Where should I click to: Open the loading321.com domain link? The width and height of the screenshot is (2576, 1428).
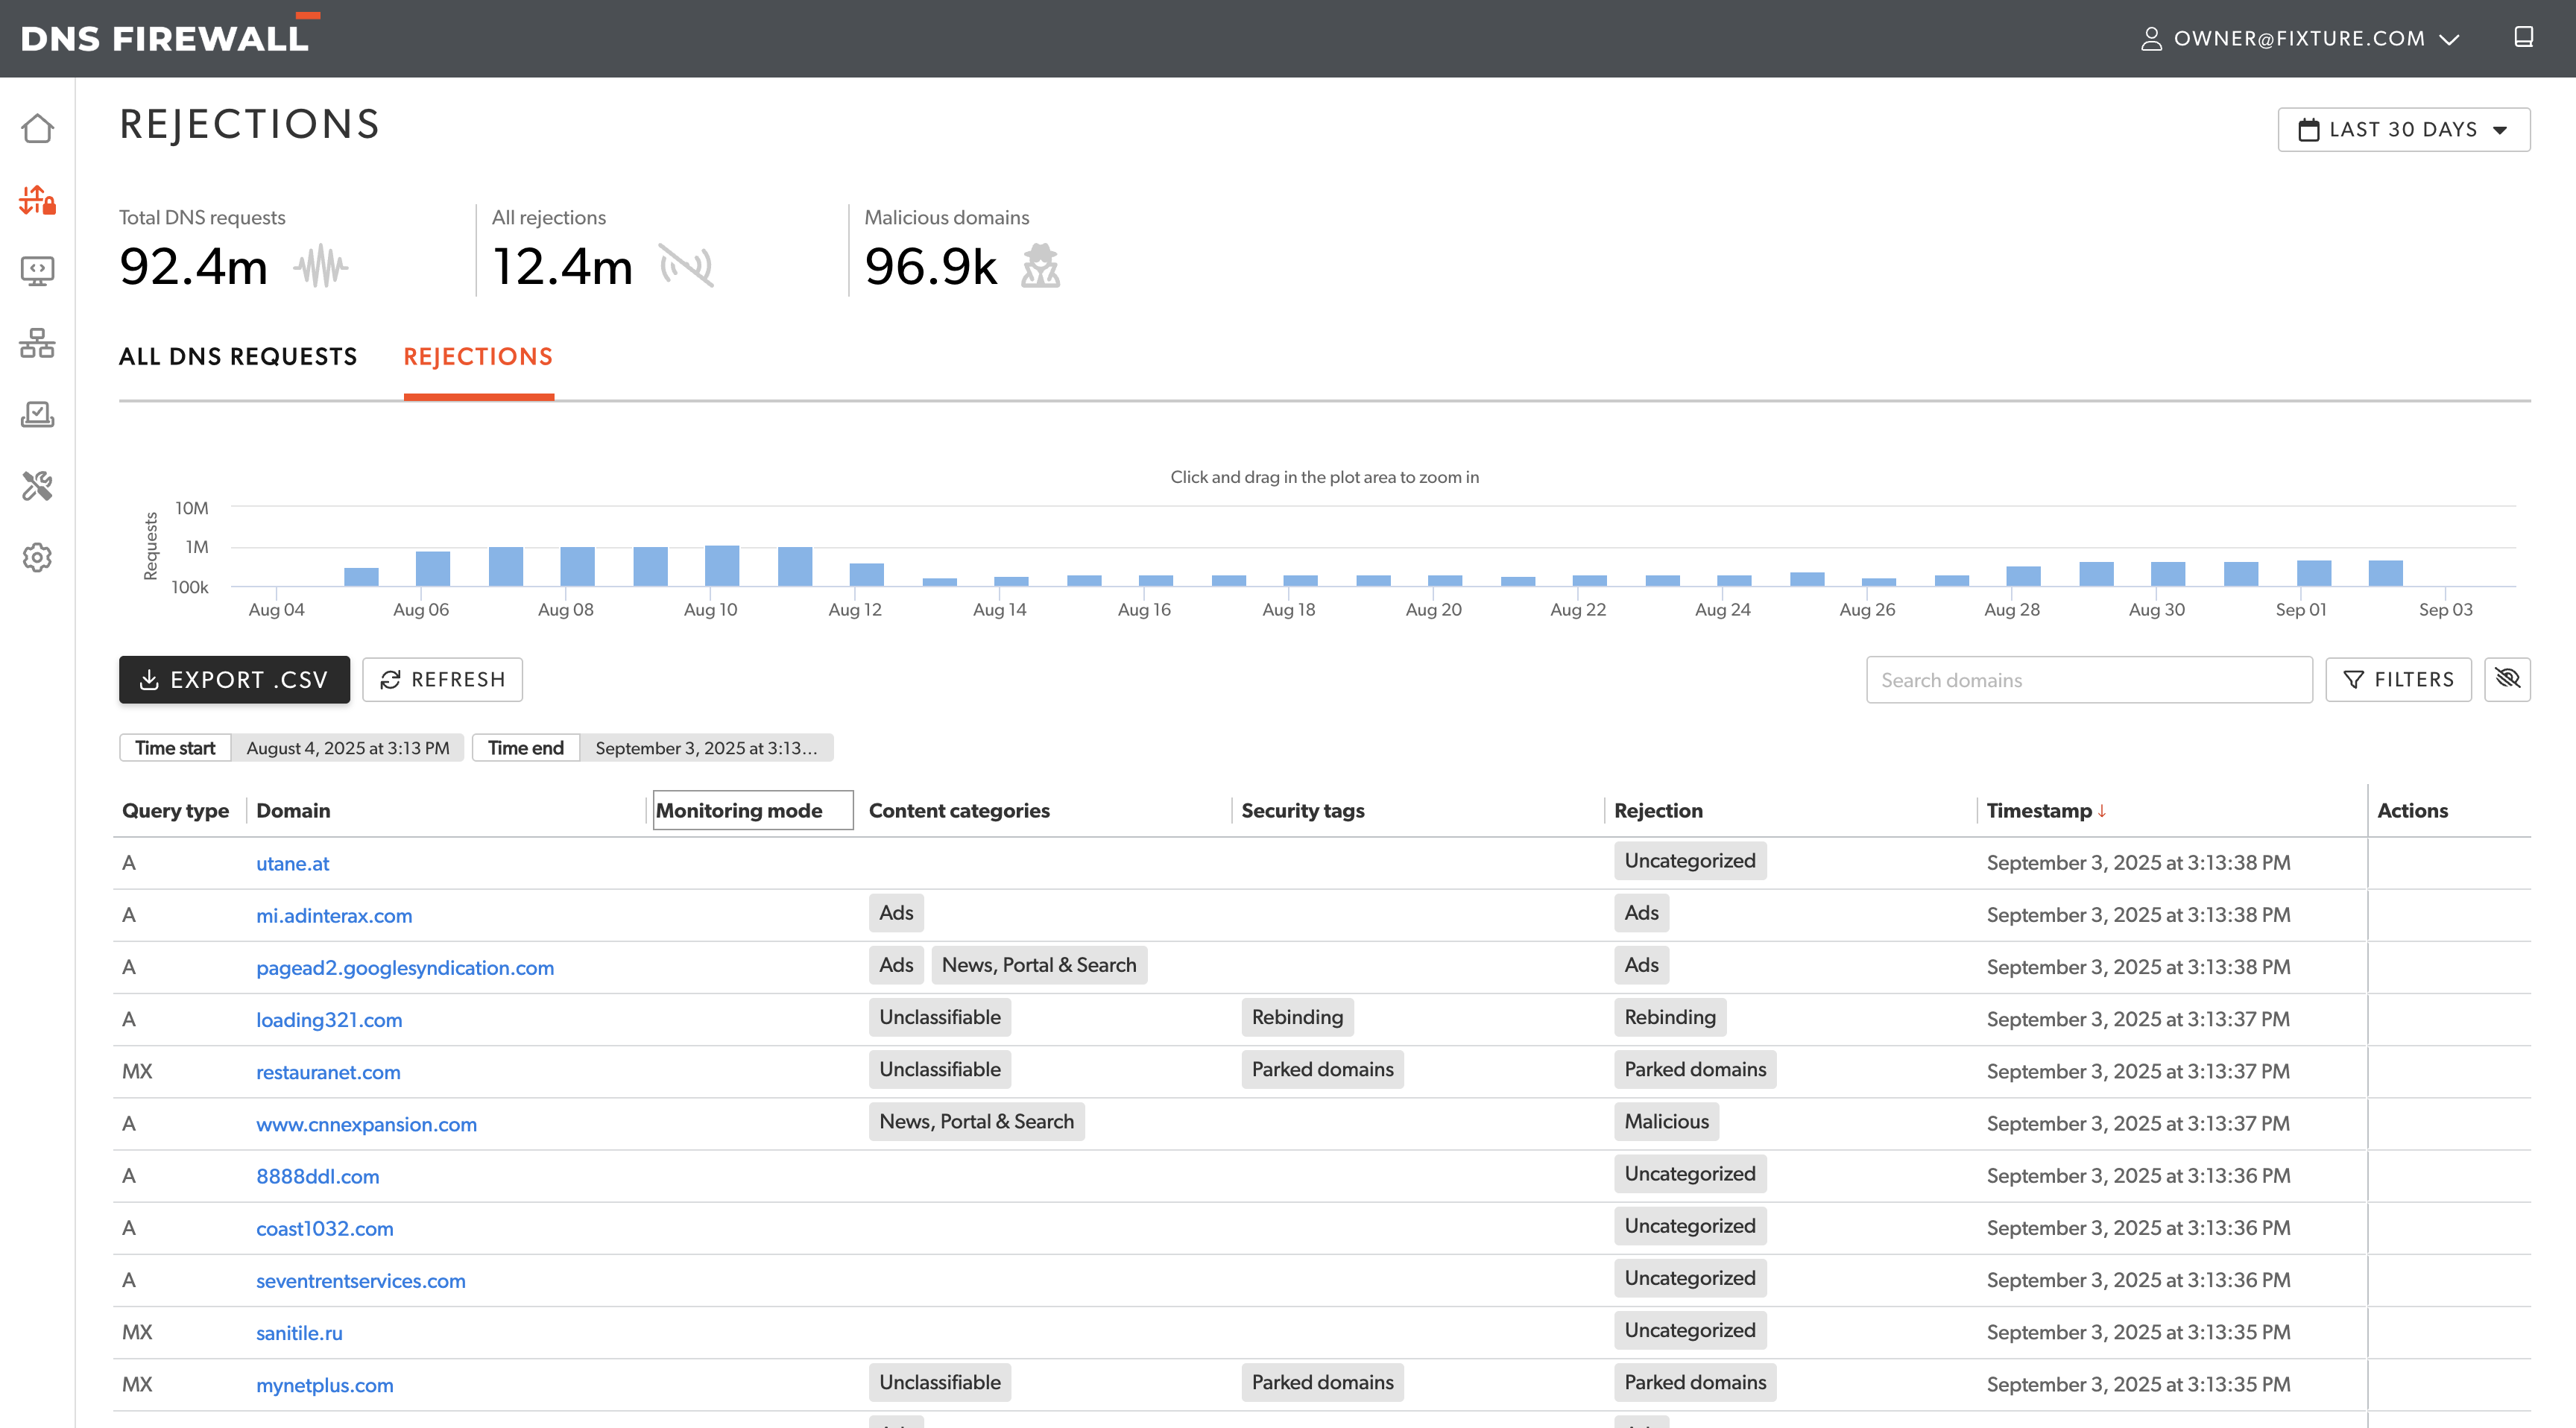(x=329, y=1020)
